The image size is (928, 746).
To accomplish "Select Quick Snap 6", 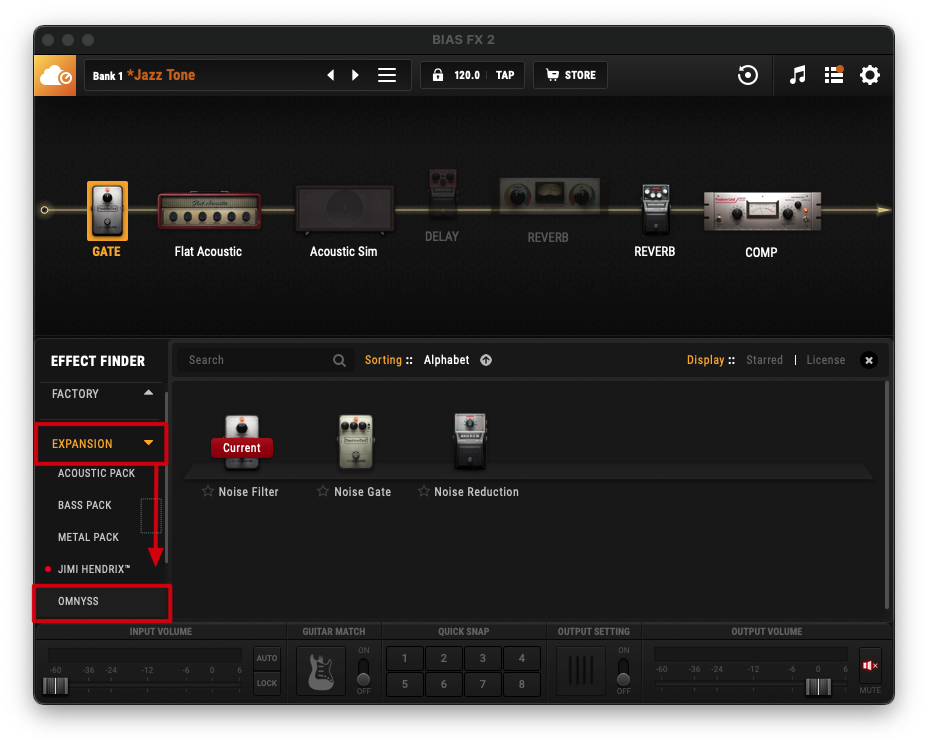I will tap(444, 684).
